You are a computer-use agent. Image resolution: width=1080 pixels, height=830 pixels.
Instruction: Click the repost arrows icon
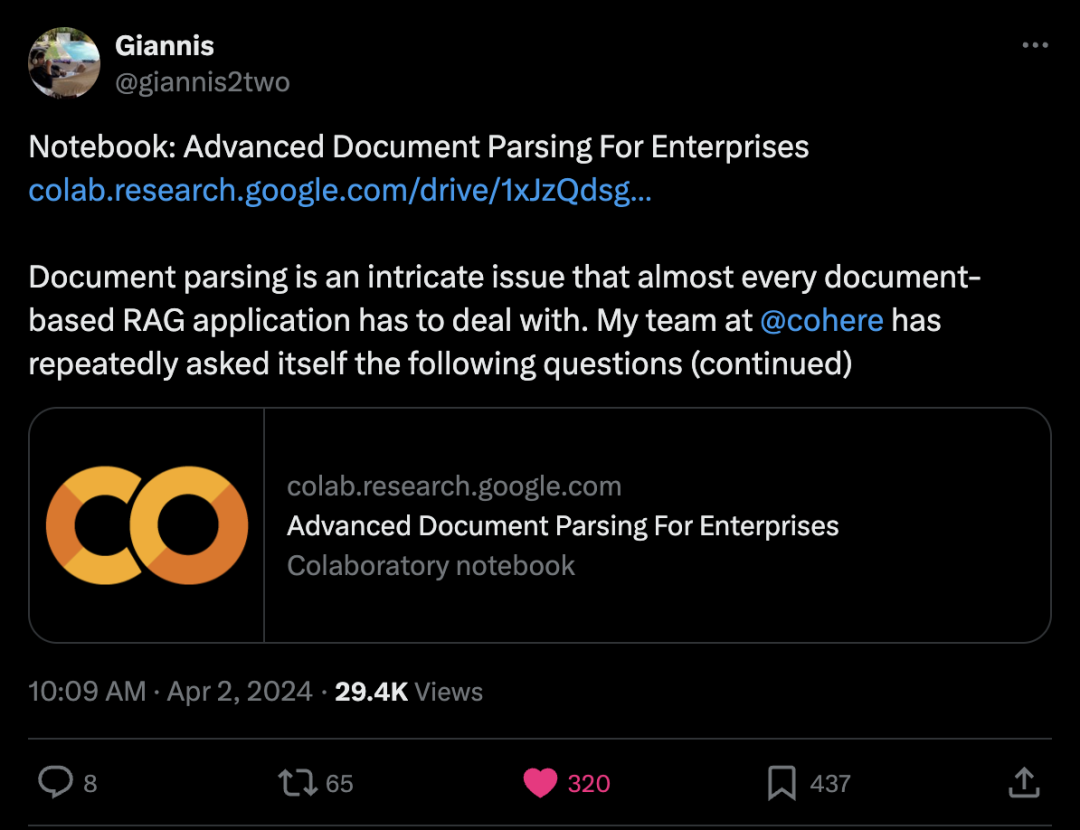(298, 783)
